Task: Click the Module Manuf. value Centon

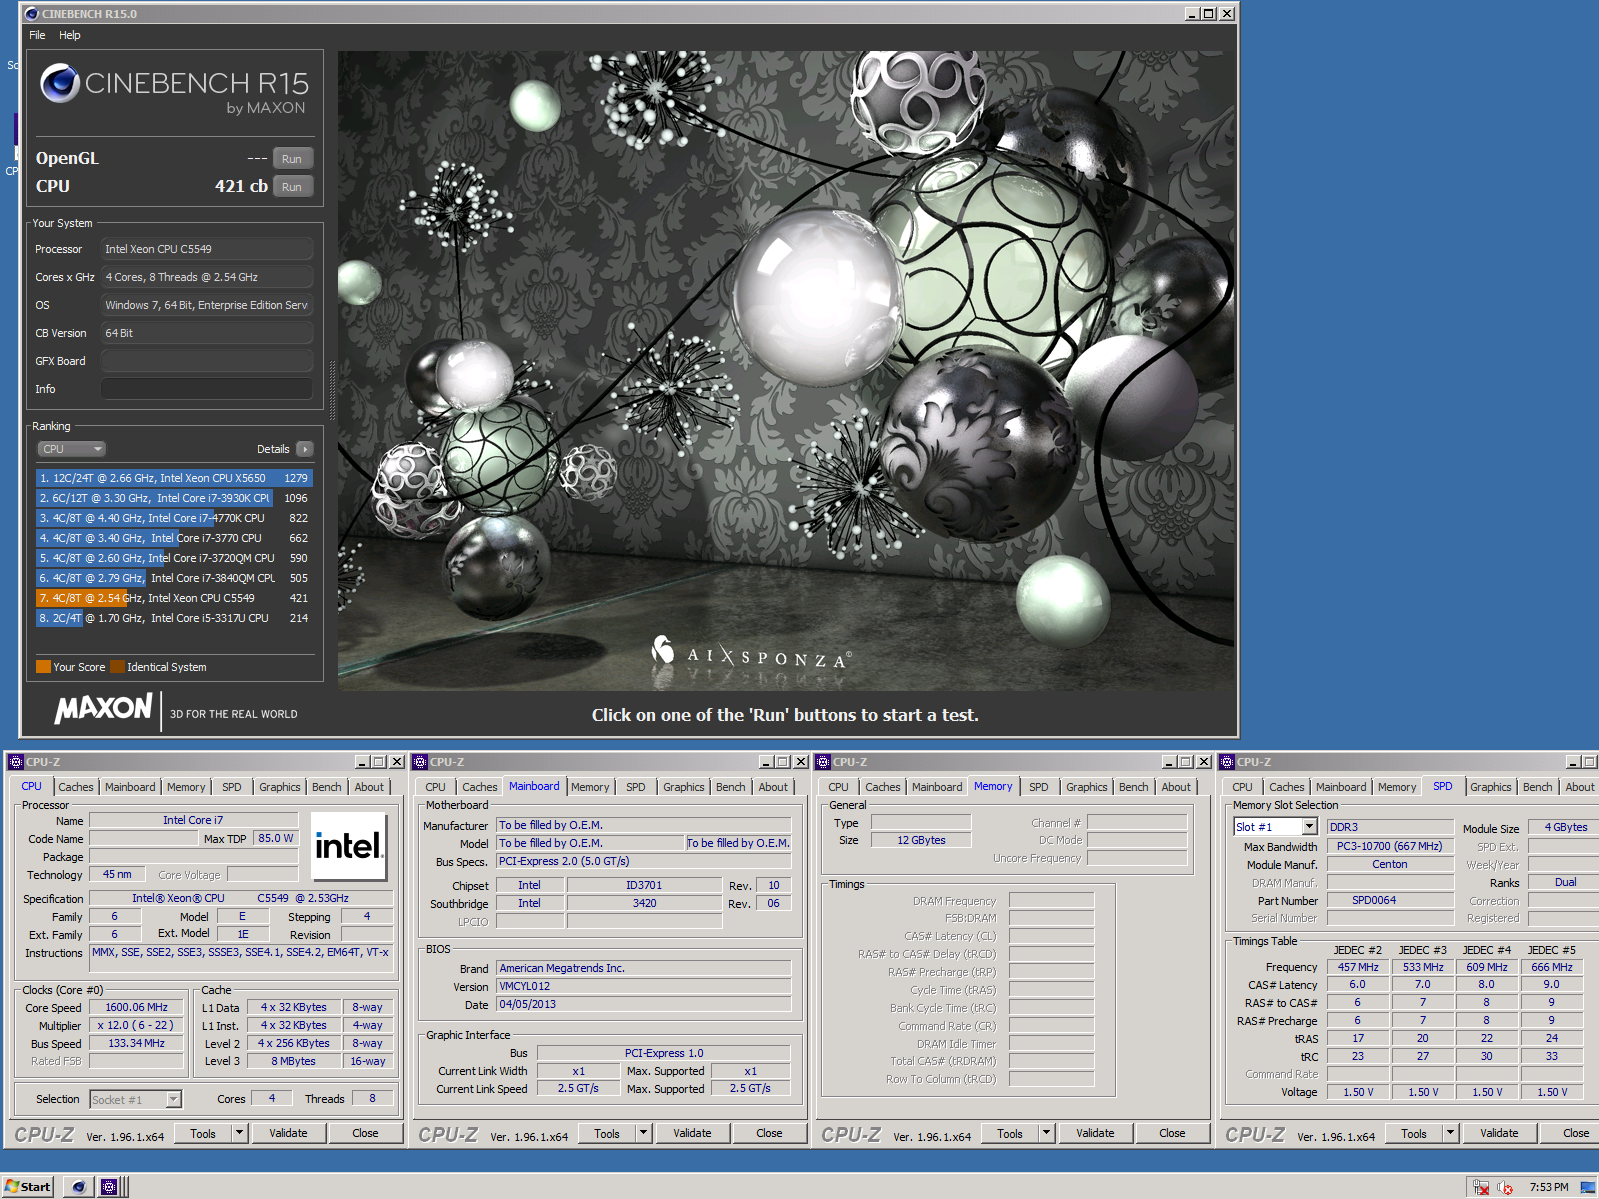Action: 1390,864
